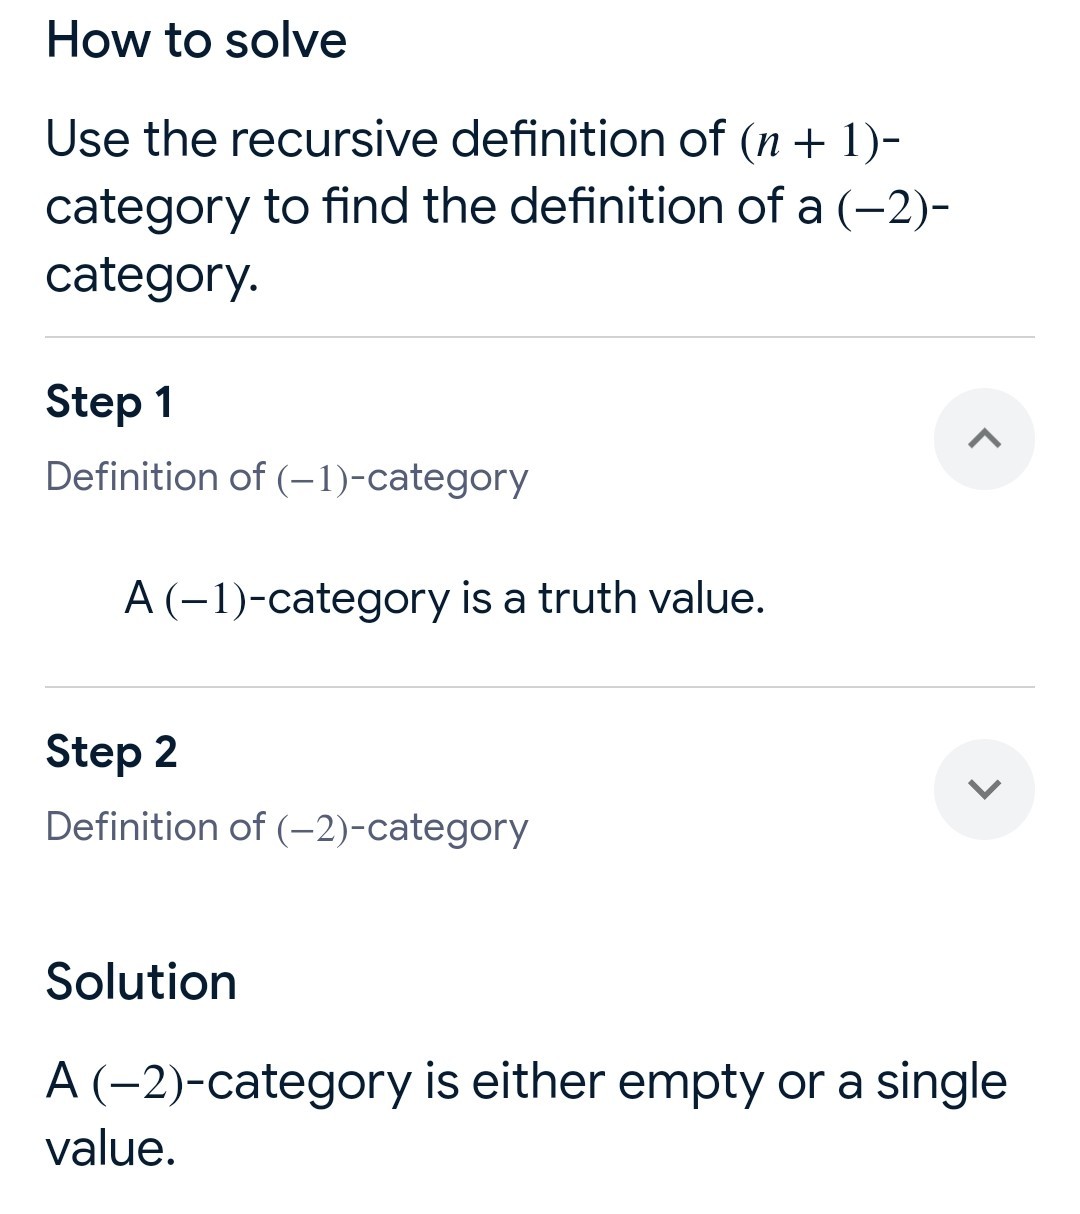The width and height of the screenshot is (1080, 1214).
Task: Click the divider line above Step 1
Action: [x=540, y=337]
